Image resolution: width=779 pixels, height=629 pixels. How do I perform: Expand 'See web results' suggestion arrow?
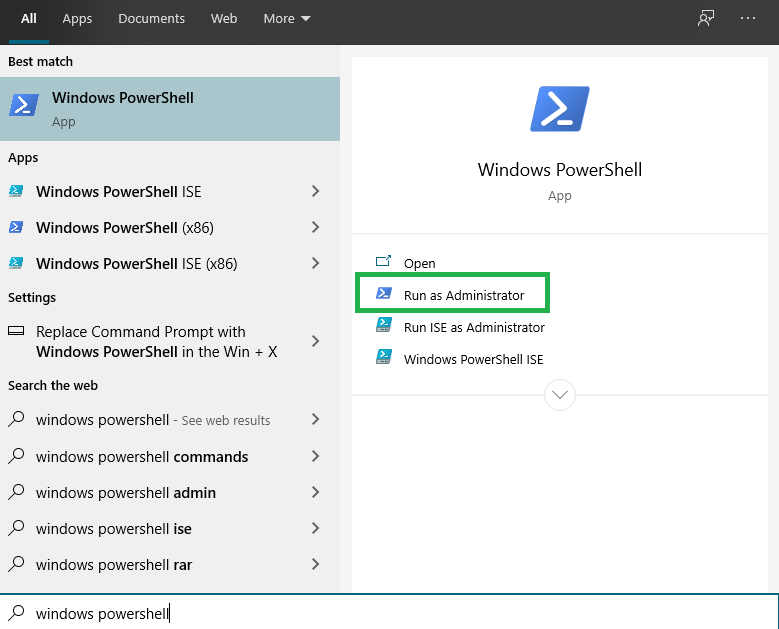coord(315,419)
